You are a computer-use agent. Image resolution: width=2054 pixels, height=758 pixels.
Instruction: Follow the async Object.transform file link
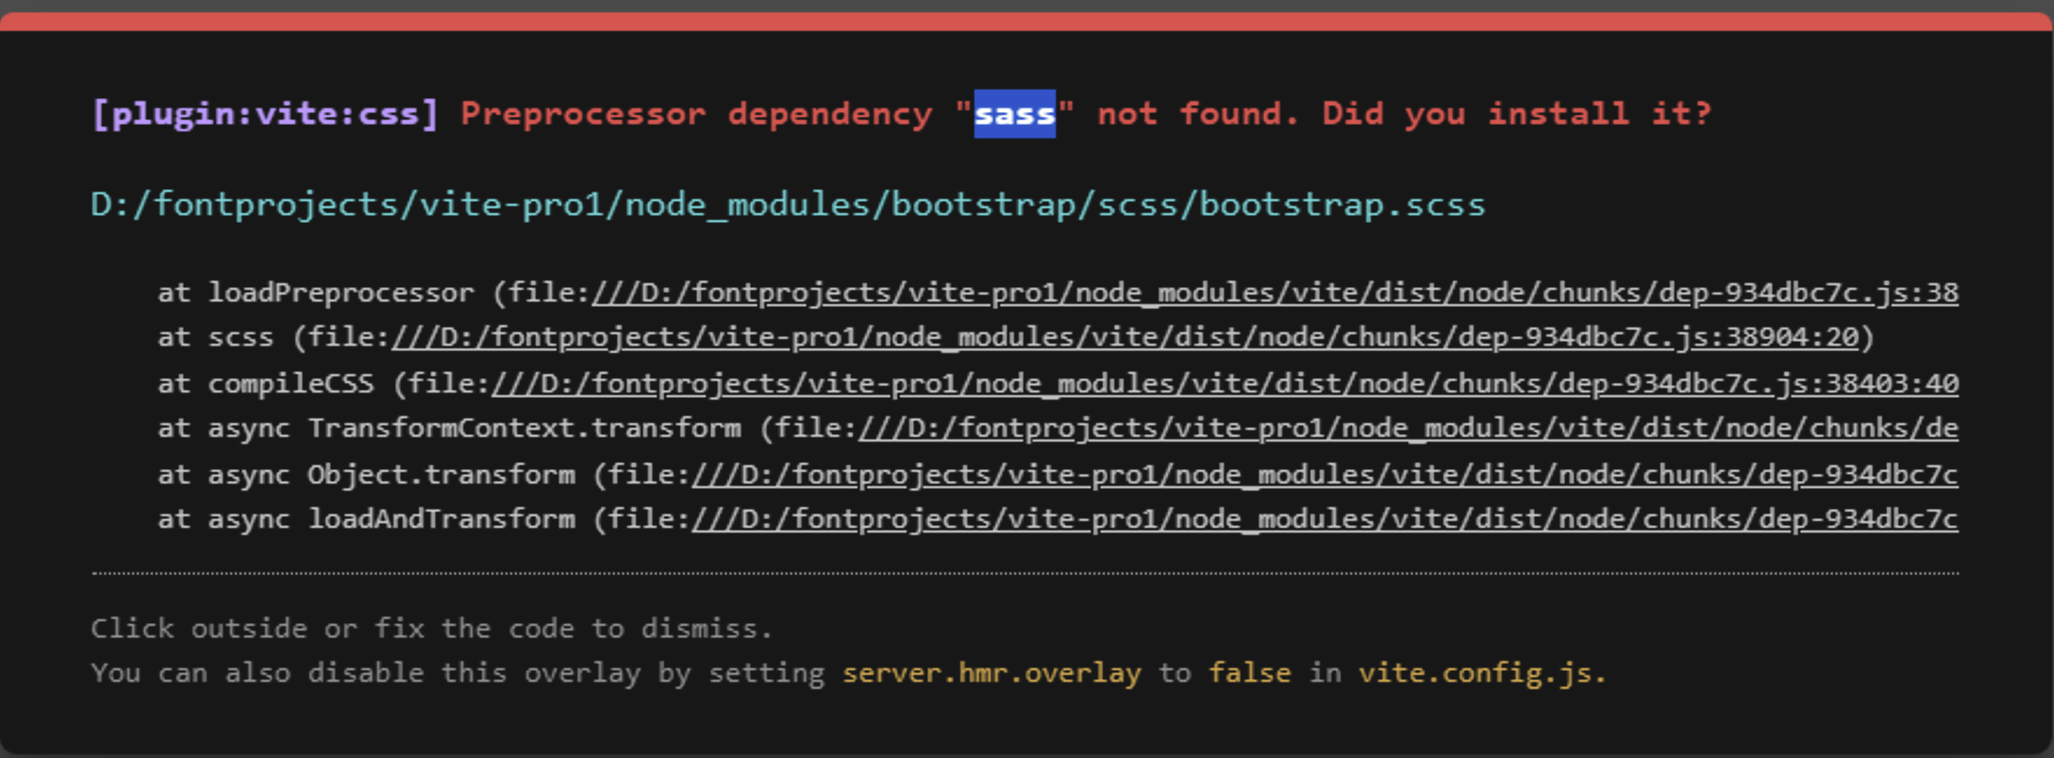[1324, 474]
